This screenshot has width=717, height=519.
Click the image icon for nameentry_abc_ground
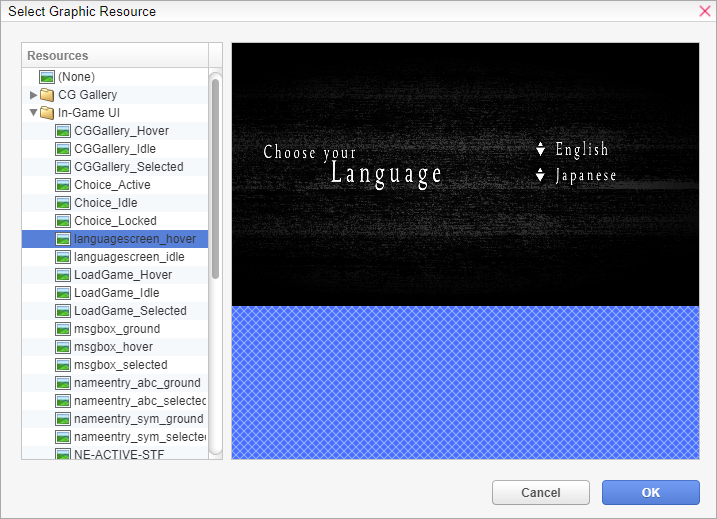pyautogui.click(x=63, y=383)
